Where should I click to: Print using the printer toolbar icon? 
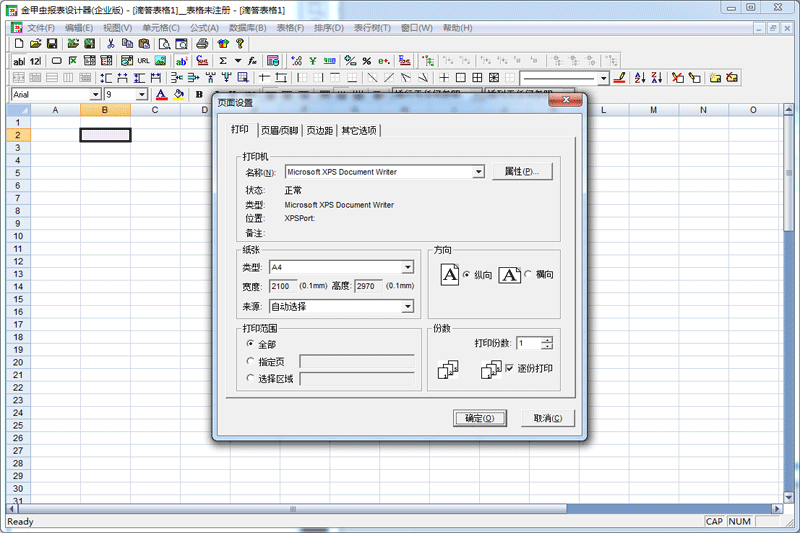tap(202, 44)
